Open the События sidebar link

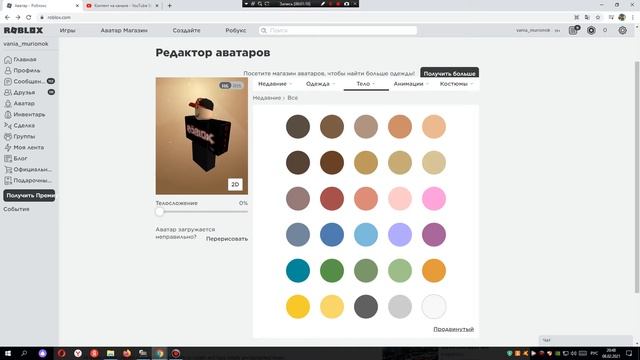(16, 209)
